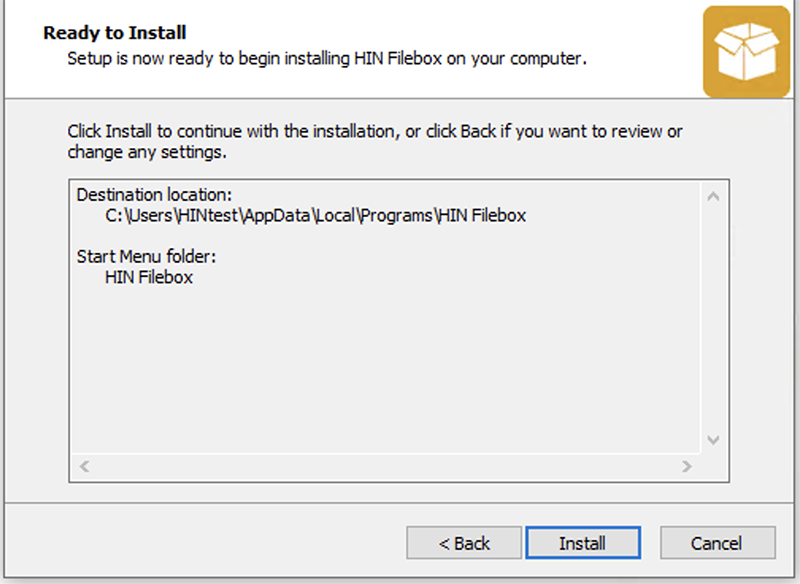Click the 'Click Install to continue' instruction text

pos(375,132)
